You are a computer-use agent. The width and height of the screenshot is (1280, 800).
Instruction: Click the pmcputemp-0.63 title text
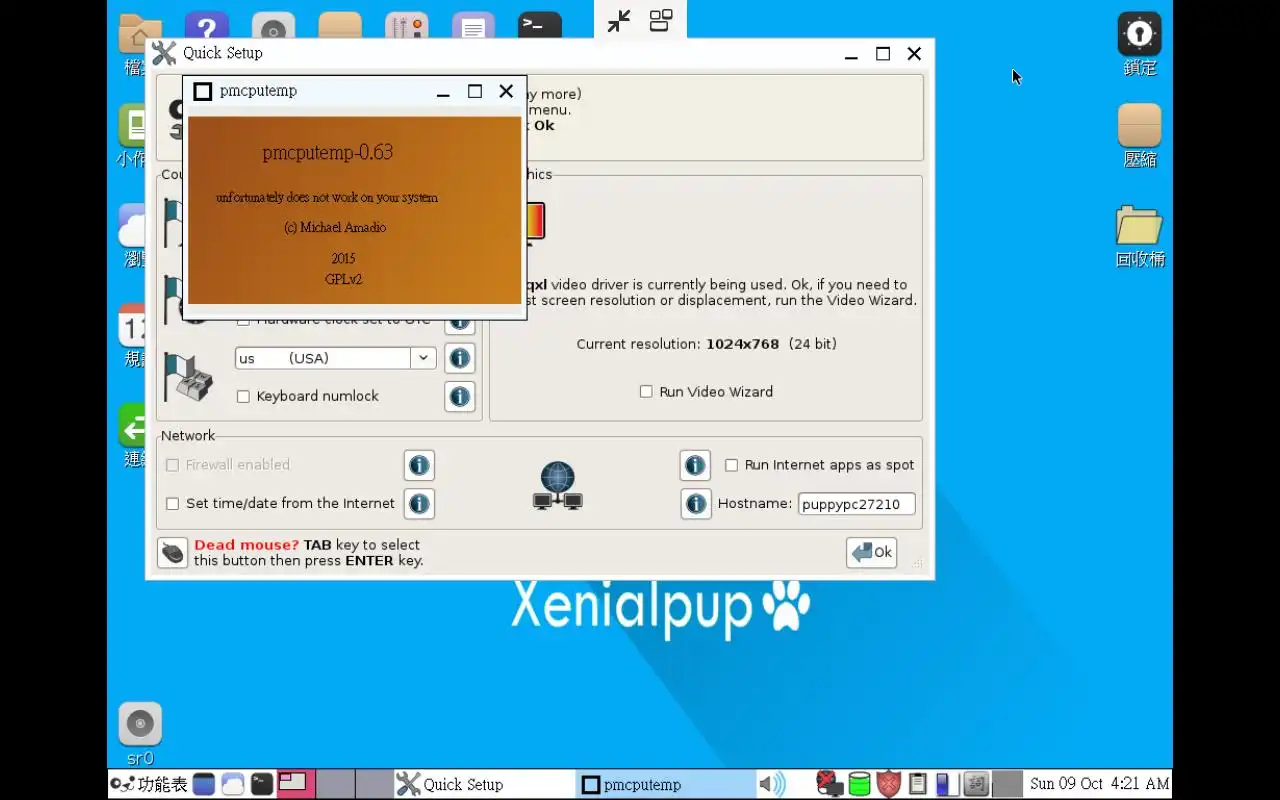click(x=327, y=152)
